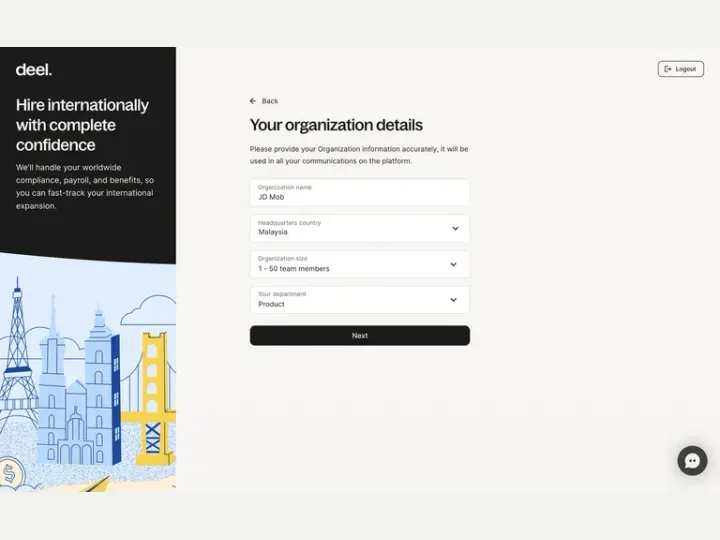This screenshot has height=540, width=720.
Task: Edit the Organization name field
Action: (360, 192)
